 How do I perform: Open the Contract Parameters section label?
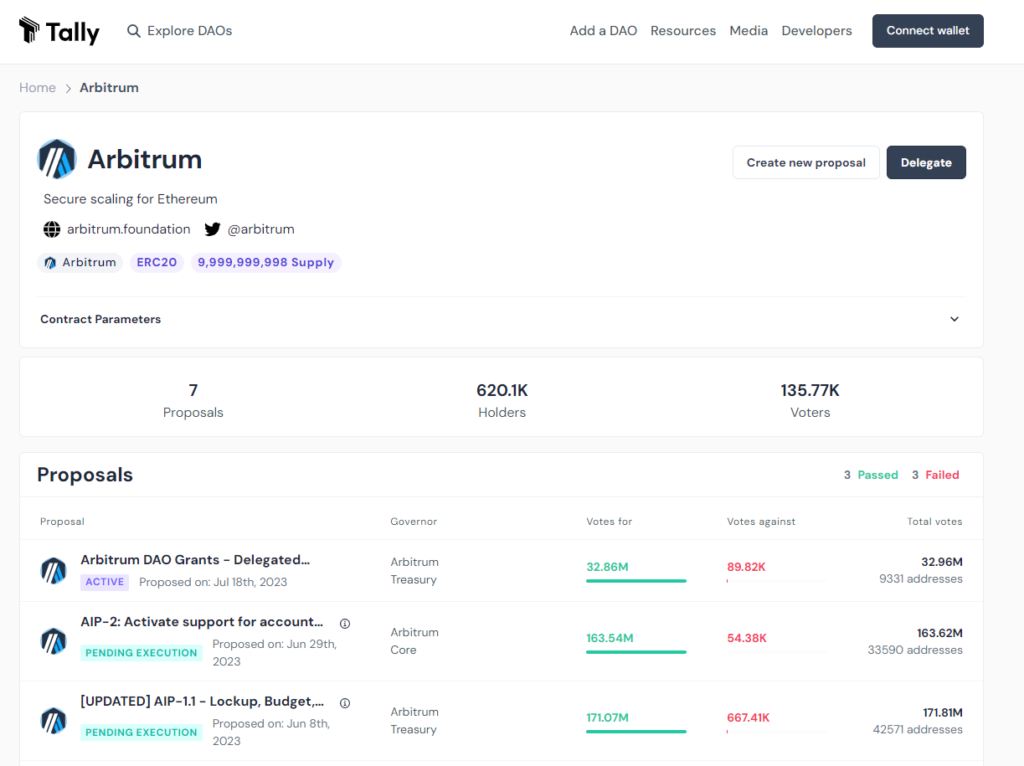(x=100, y=319)
